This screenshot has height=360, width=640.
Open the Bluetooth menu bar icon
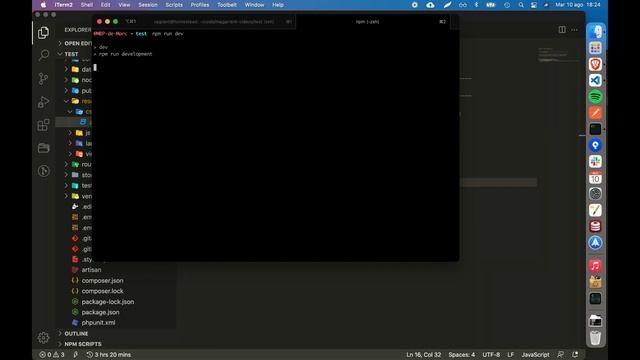(x=476, y=5)
